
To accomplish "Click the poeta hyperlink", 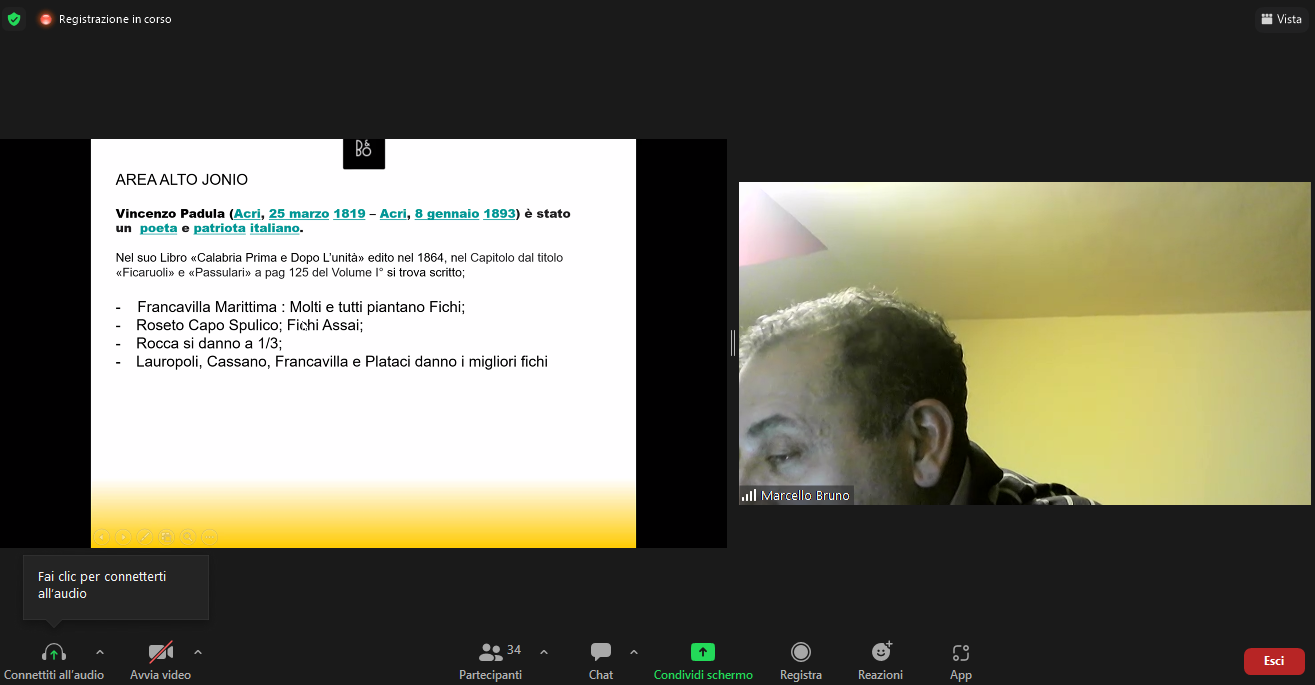I will pos(158,228).
